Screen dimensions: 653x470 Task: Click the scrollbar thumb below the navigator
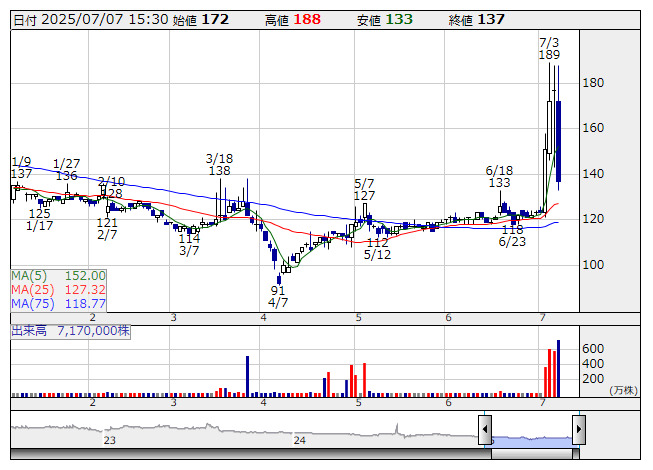pos(531,453)
